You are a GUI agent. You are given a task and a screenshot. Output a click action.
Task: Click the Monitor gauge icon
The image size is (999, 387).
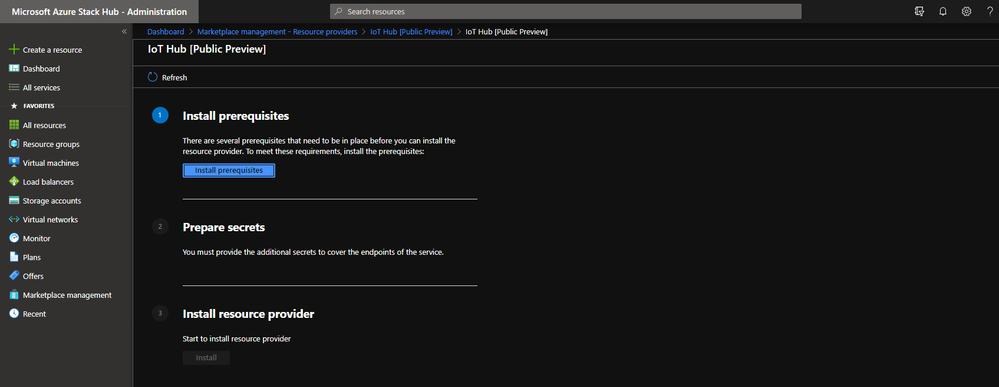(14, 238)
